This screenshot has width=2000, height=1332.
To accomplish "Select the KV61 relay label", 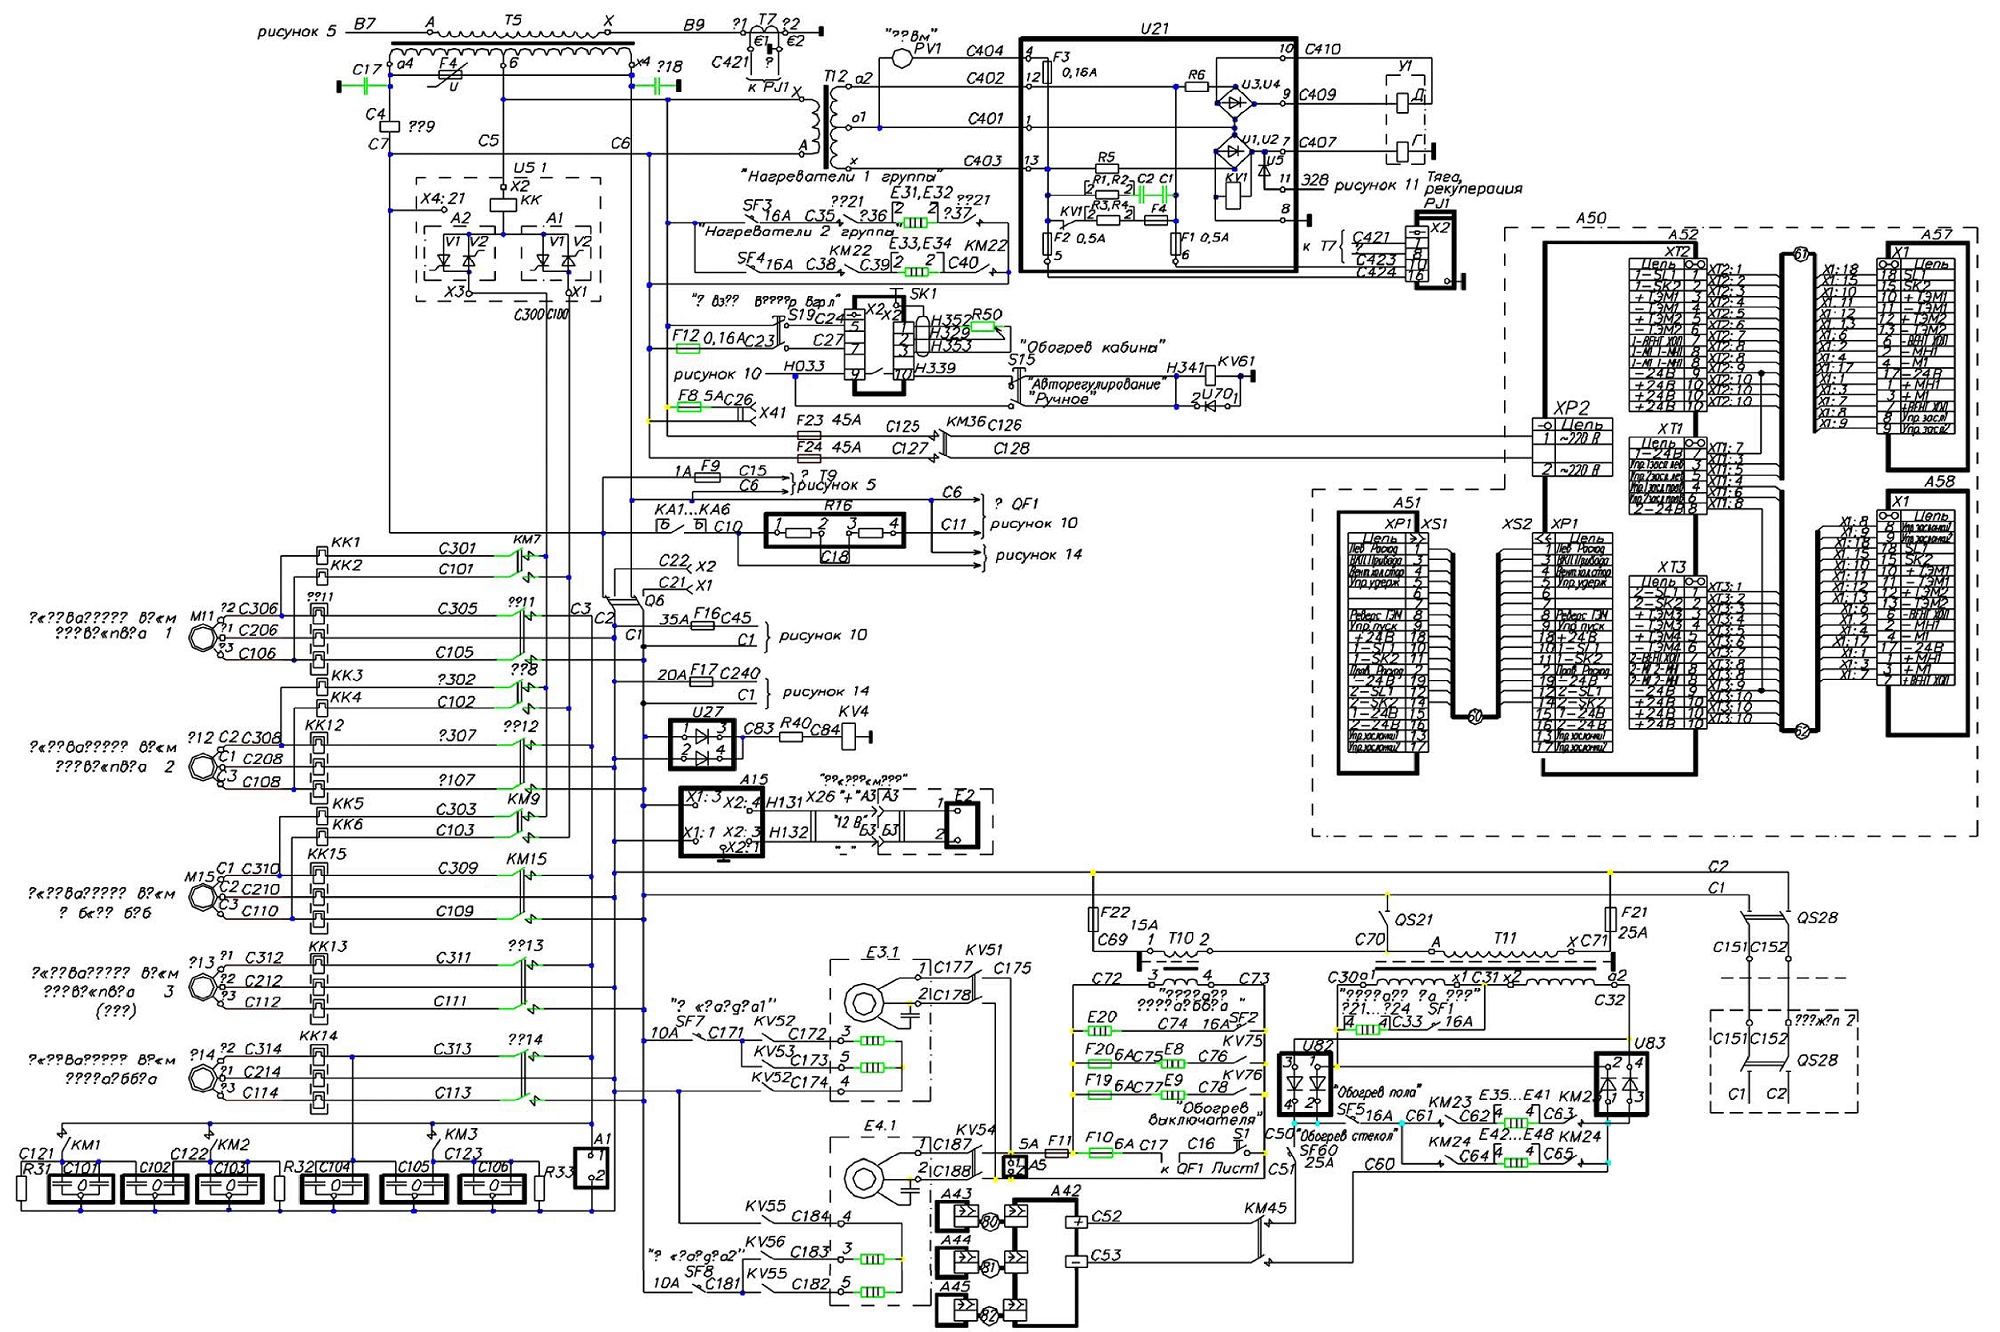I will click(1236, 361).
